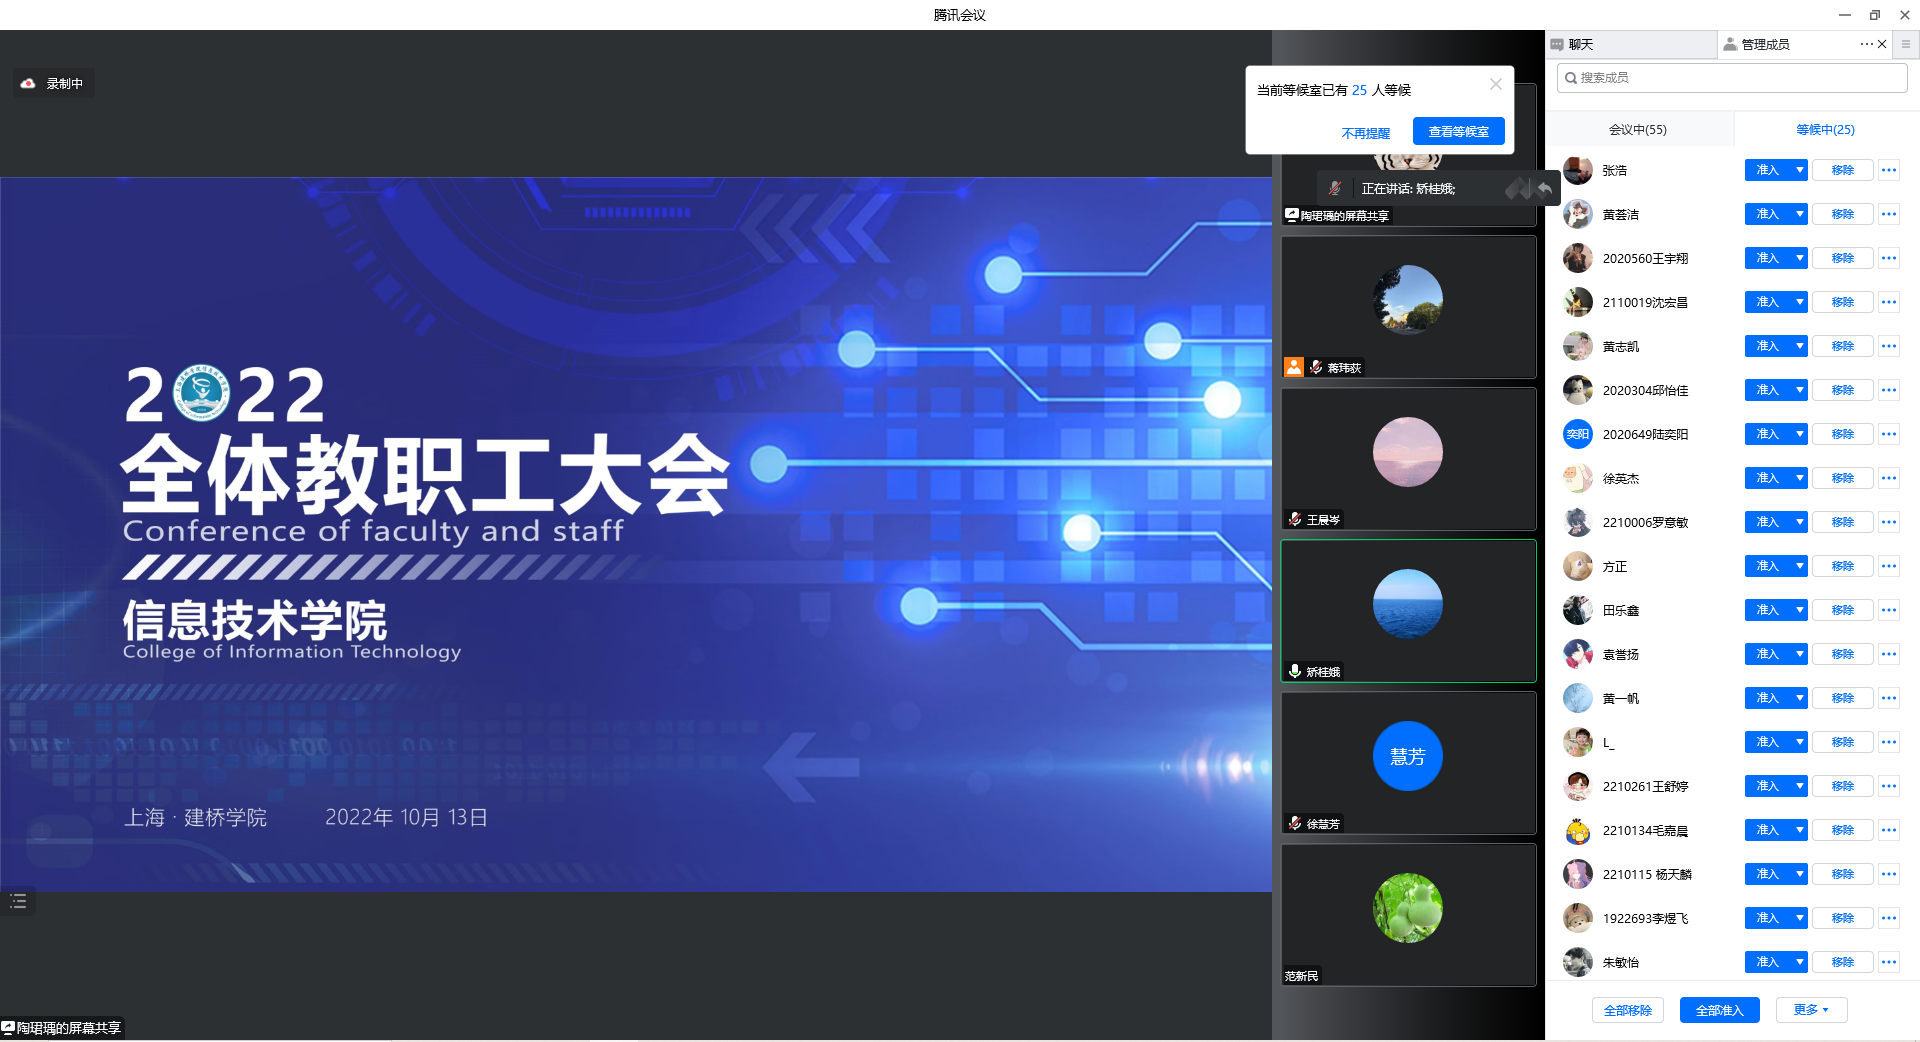Click the 不再提醒 link
This screenshot has width=1920, height=1042.
coord(1365,133)
